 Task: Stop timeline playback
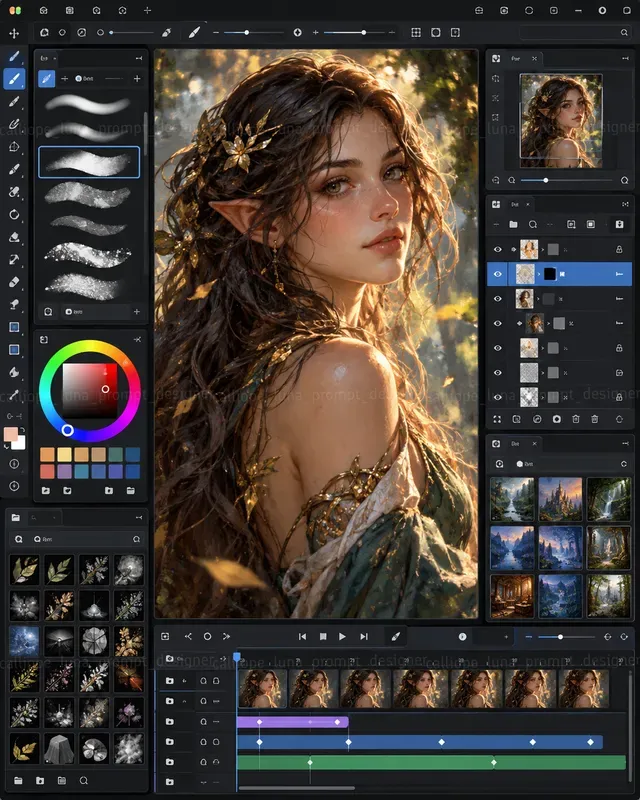click(323, 636)
